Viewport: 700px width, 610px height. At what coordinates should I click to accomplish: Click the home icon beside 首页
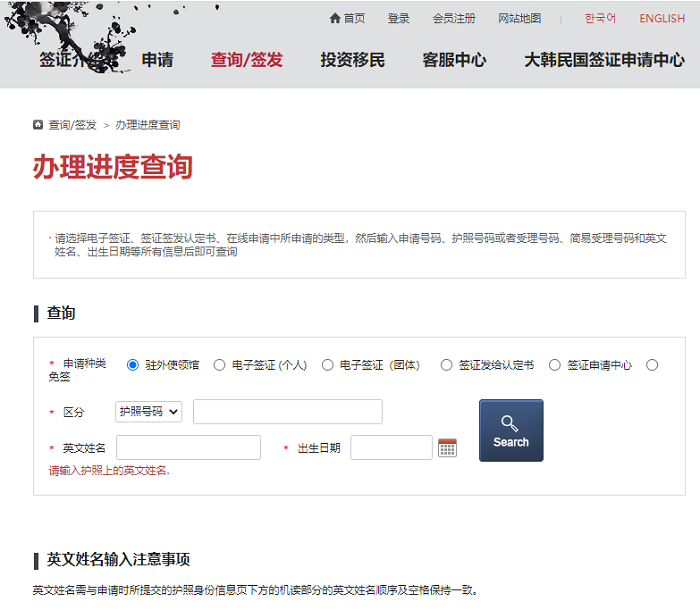[x=335, y=18]
